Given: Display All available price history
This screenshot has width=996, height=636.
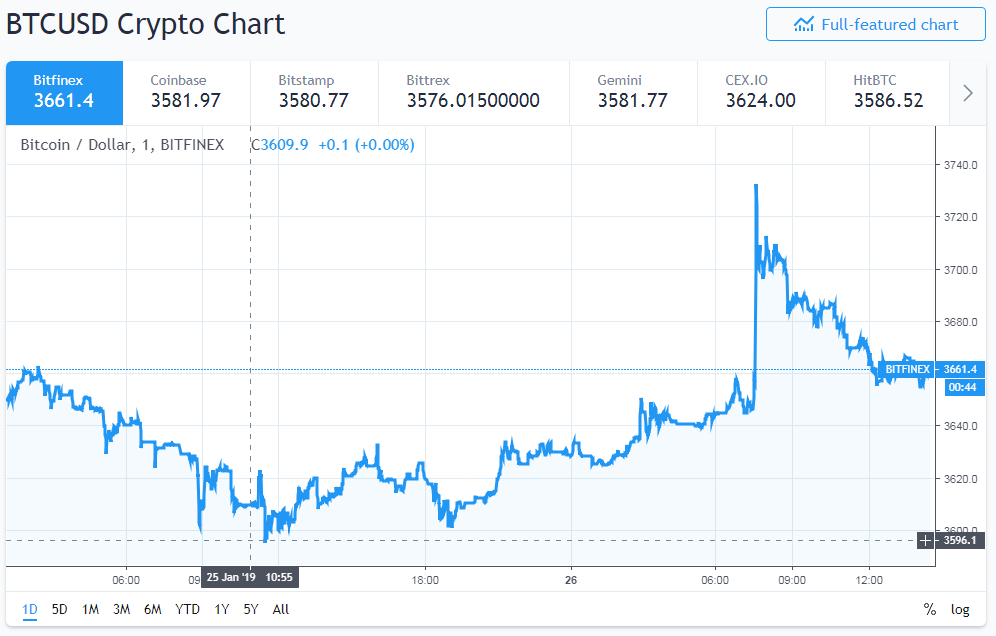Looking at the screenshot, I should click(281, 609).
